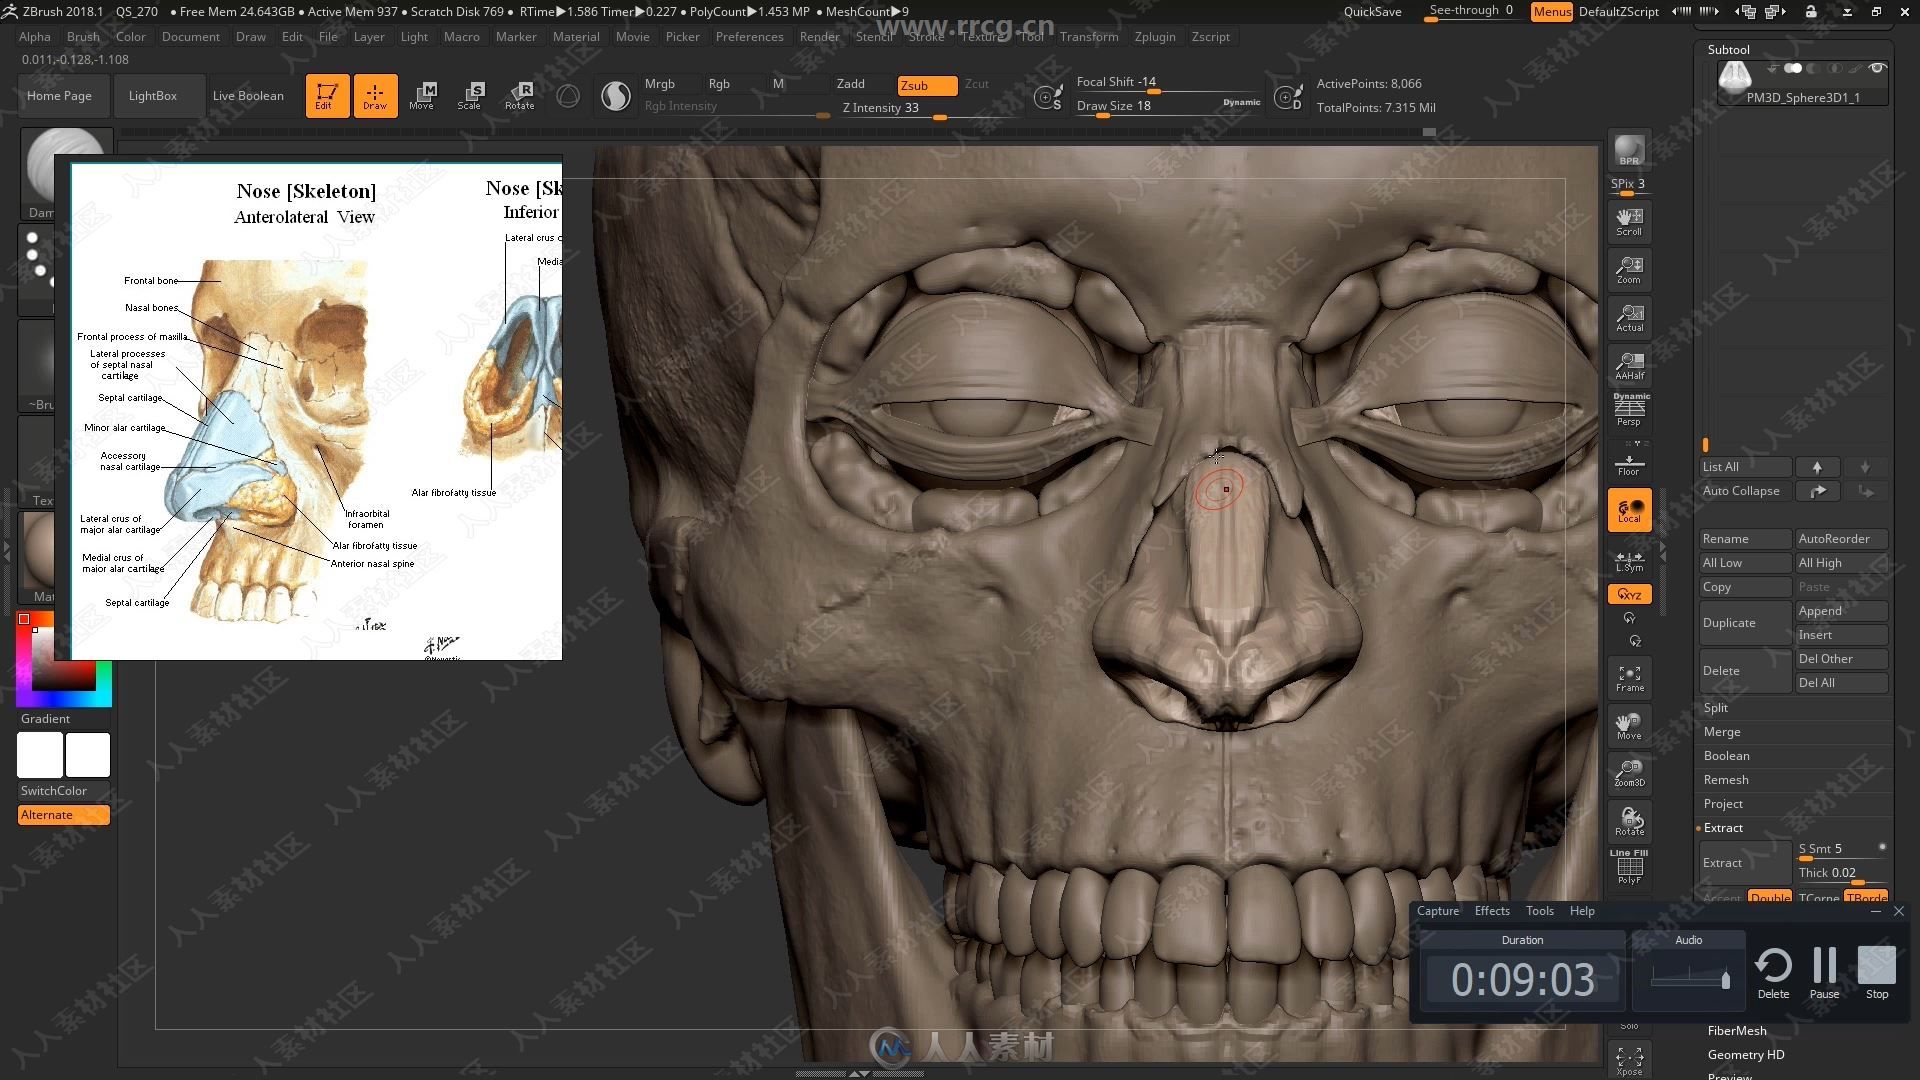Click the subtool move-into-folder arrow icon
The image size is (1920, 1080).
1817,491
